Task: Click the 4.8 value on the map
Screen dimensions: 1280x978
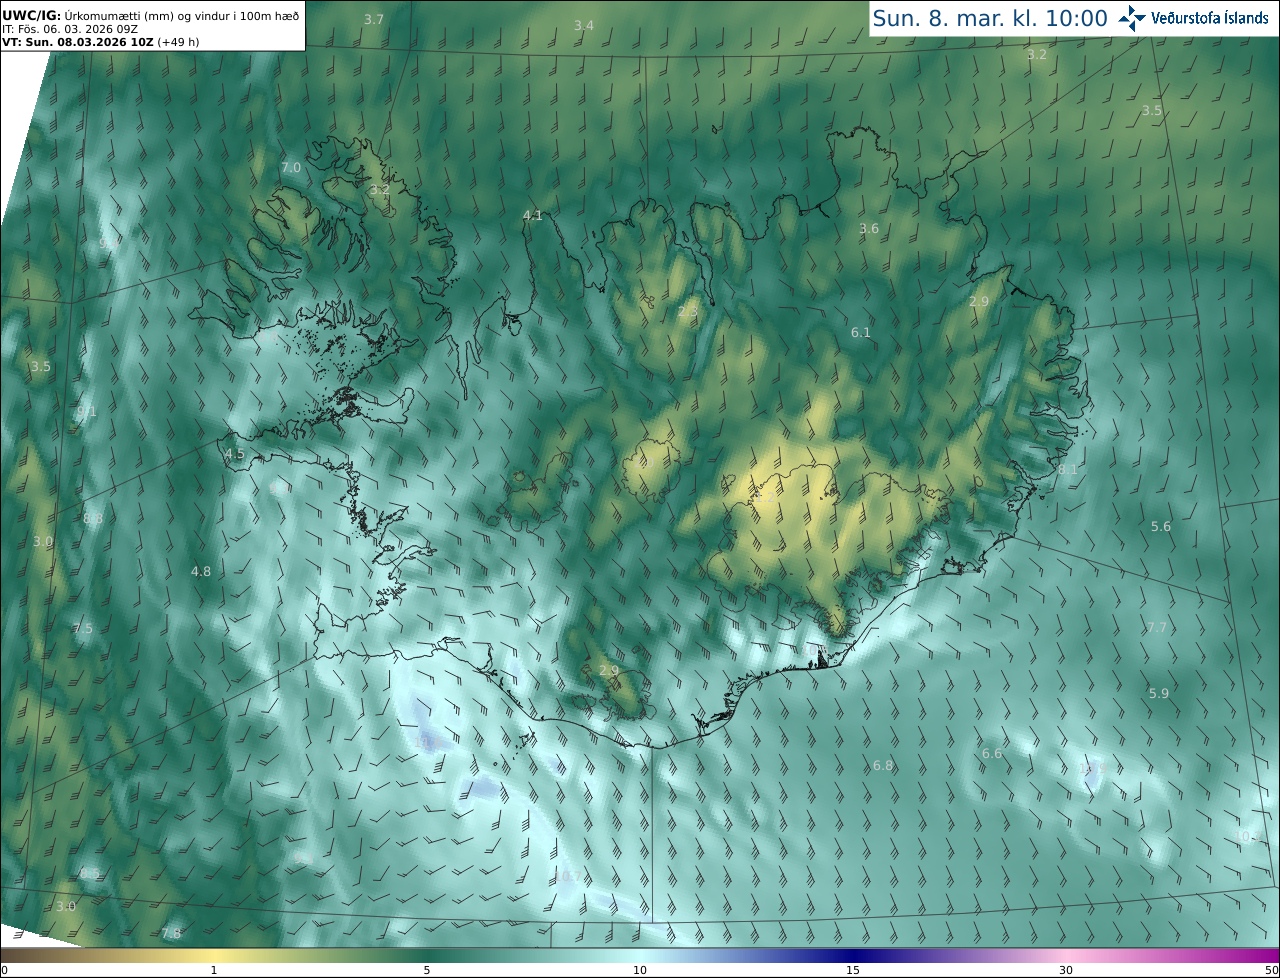Action: pyautogui.click(x=201, y=572)
